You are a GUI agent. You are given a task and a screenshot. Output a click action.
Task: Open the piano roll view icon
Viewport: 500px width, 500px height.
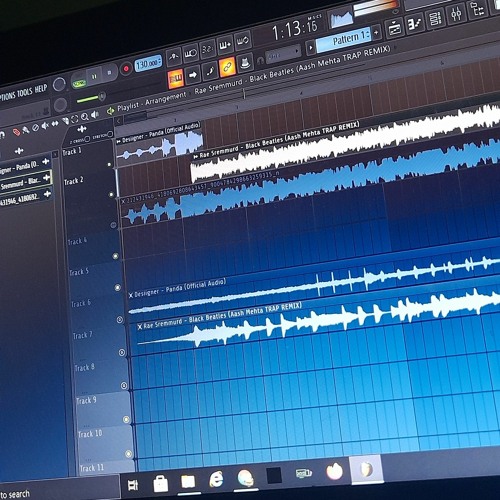coord(414,23)
